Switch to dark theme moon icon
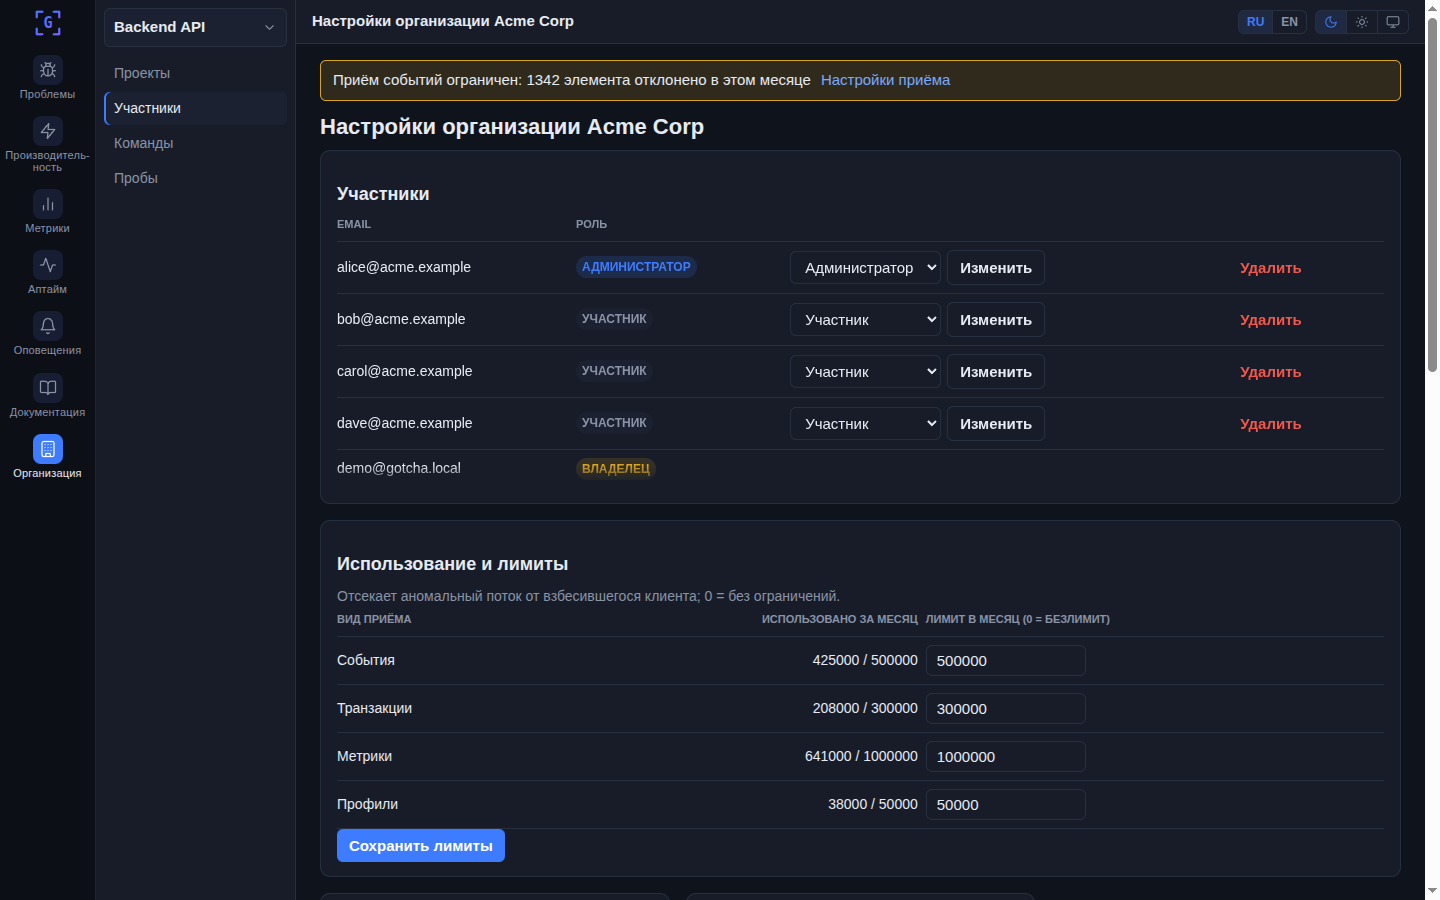Viewport: 1440px width, 900px height. [1331, 22]
